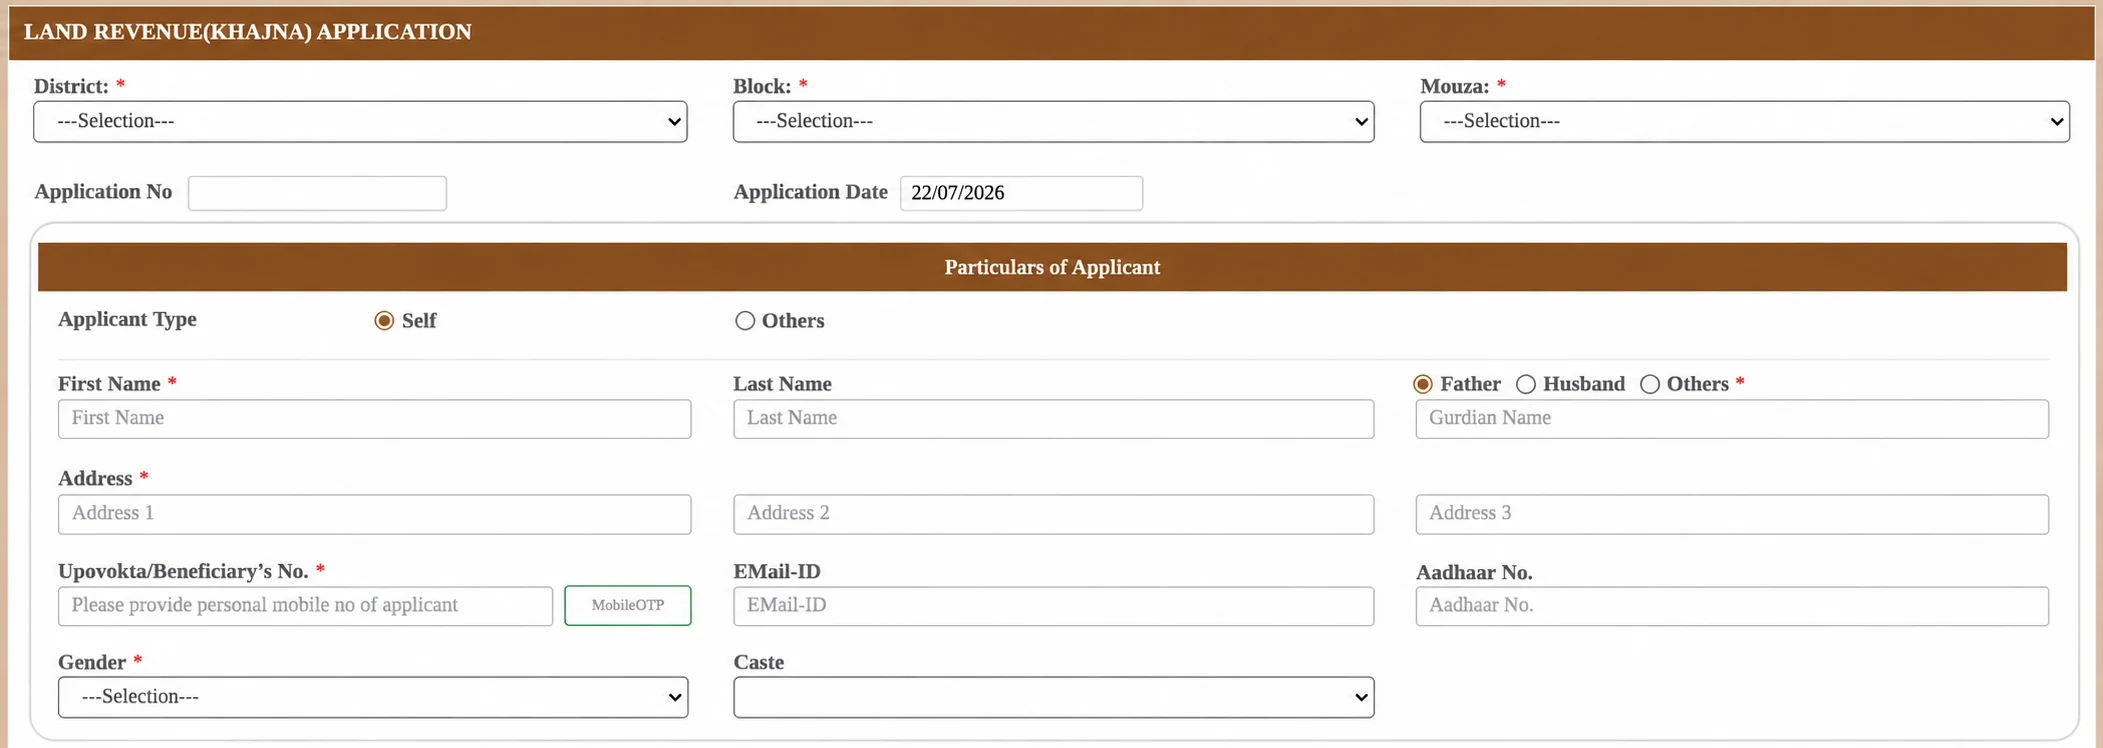Click the Land Revenue(Khajna) Application title
This screenshot has width=2103, height=748.
pyautogui.click(x=248, y=32)
